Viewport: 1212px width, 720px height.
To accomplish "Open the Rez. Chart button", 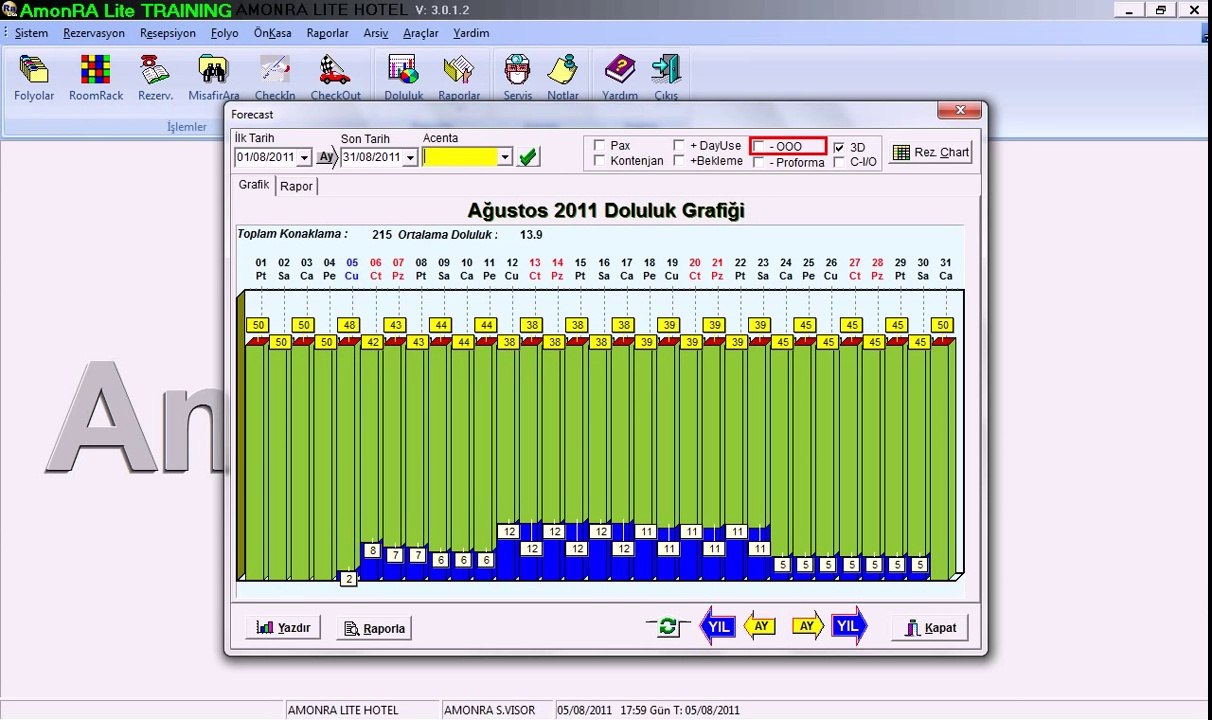I will click(x=930, y=152).
